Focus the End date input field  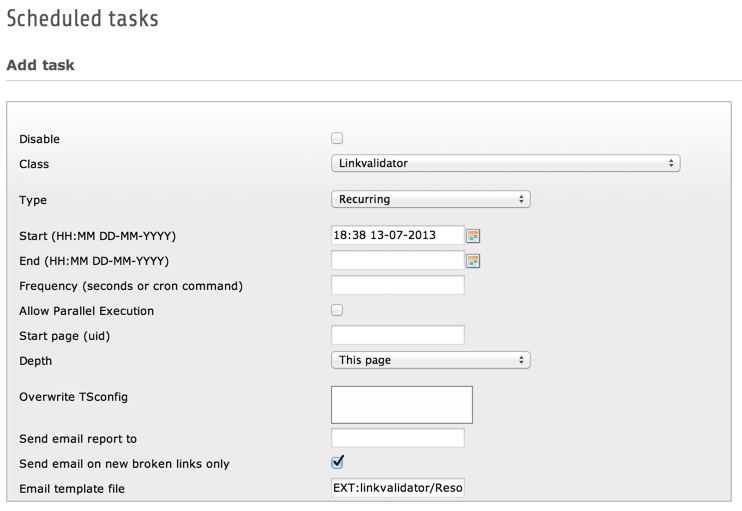pyautogui.click(x=397, y=261)
